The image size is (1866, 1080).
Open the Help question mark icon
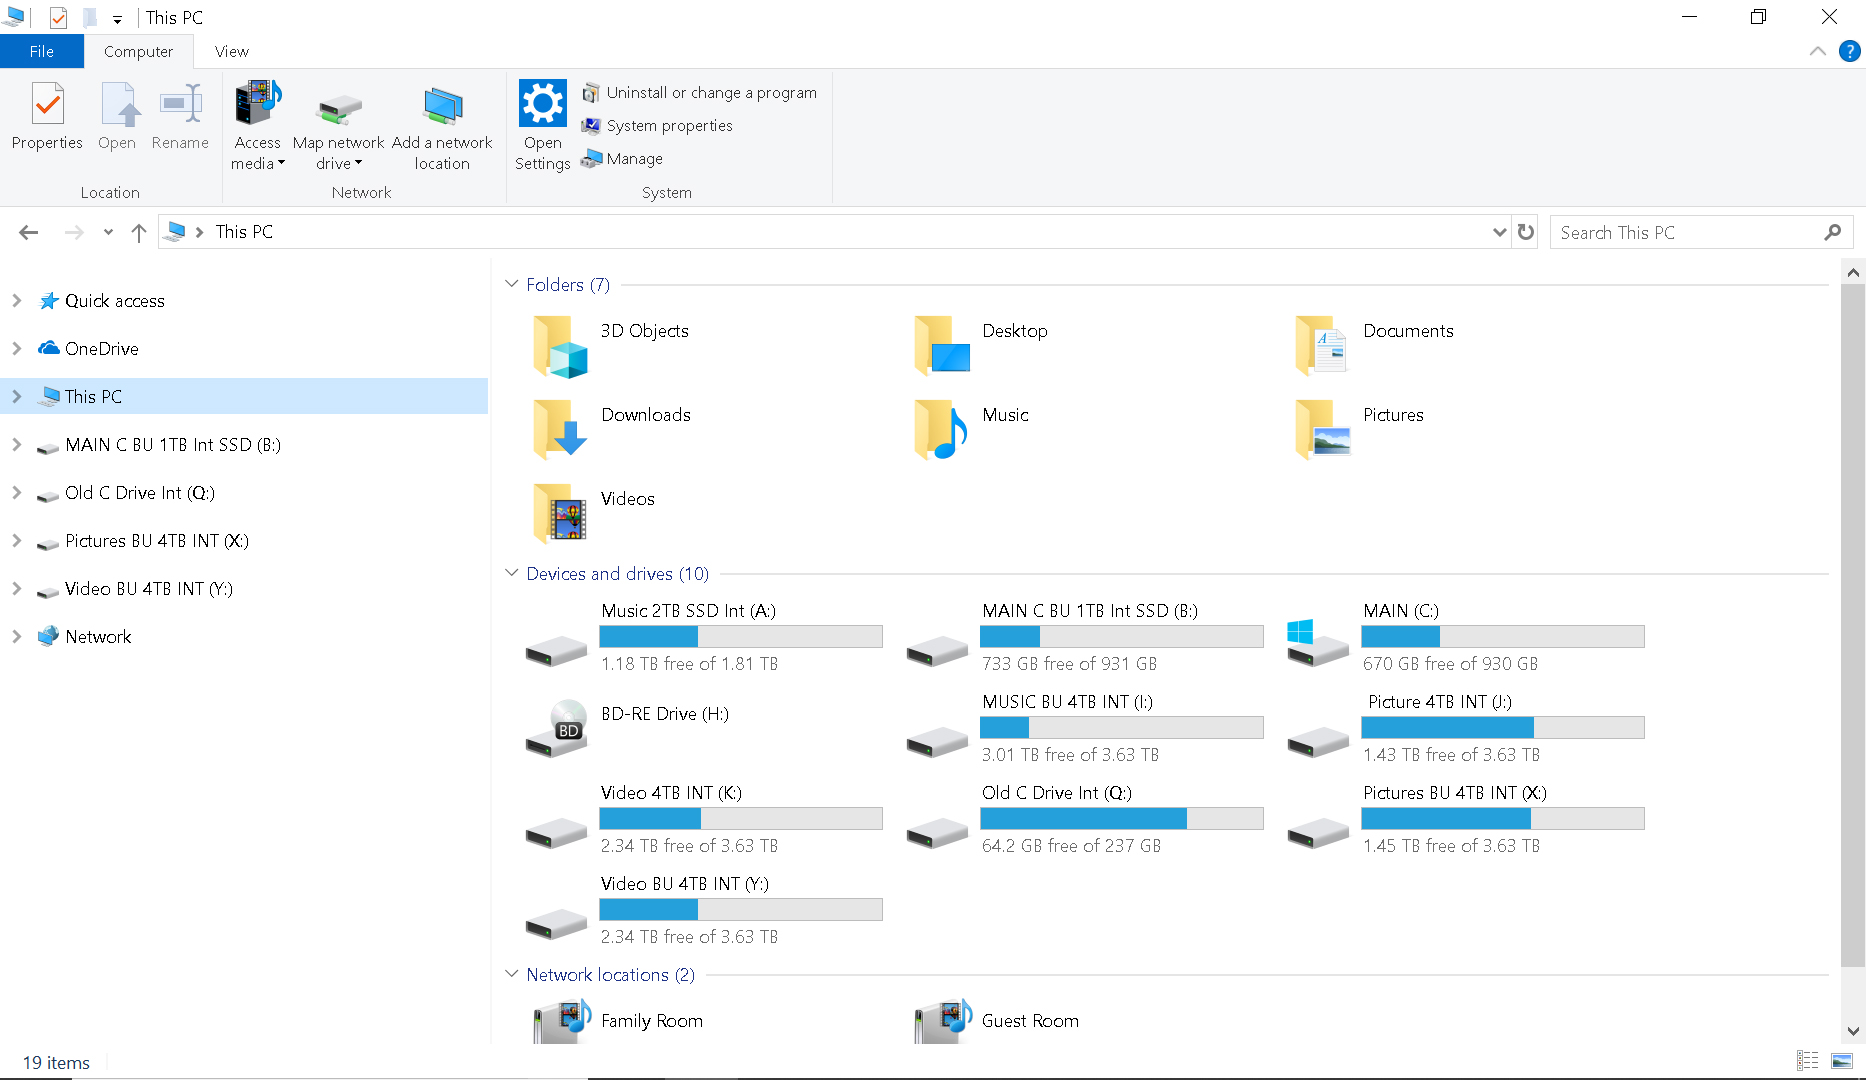point(1850,51)
